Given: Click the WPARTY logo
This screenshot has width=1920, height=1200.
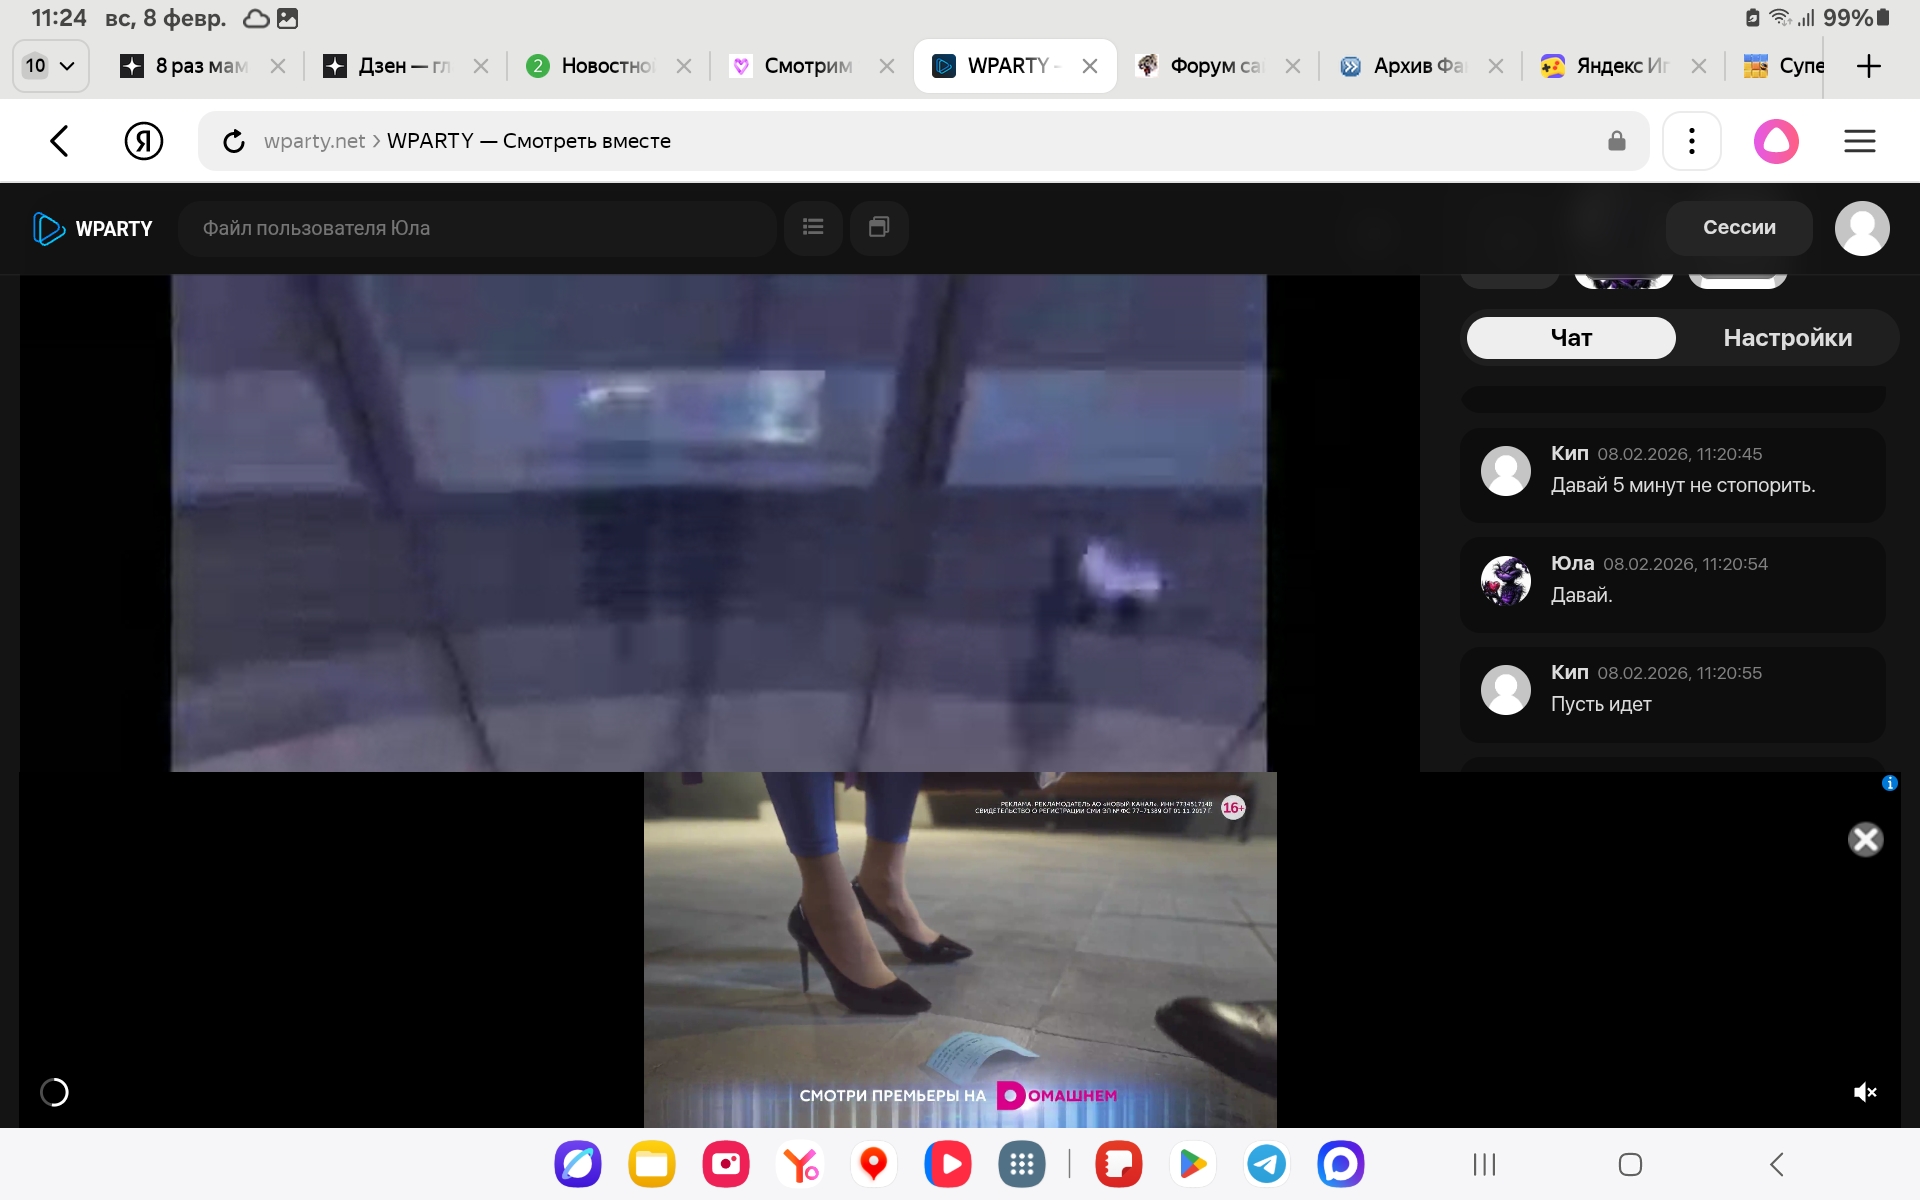Looking at the screenshot, I should click(x=93, y=229).
